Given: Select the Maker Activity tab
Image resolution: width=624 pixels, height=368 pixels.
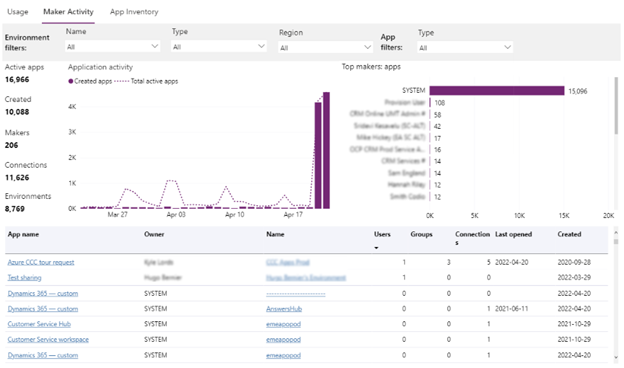Looking at the screenshot, I should click(68, 12).
